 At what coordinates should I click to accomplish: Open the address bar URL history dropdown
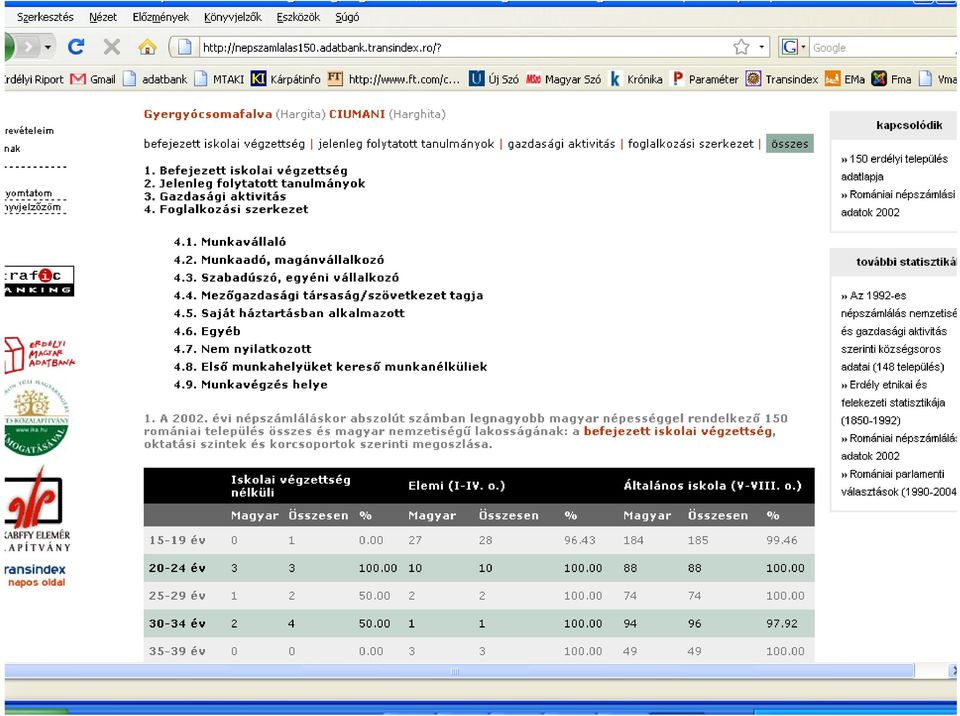[761, 47]
